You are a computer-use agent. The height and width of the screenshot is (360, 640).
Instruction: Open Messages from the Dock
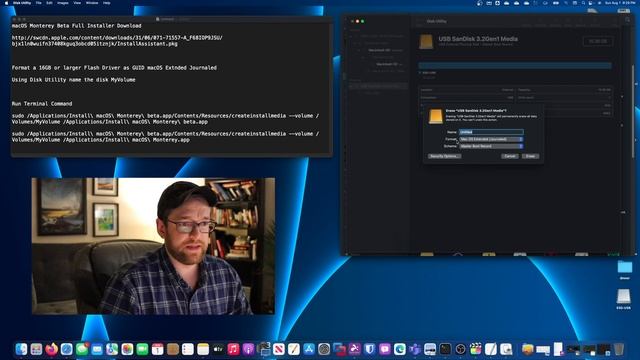(x=82, y=349)
